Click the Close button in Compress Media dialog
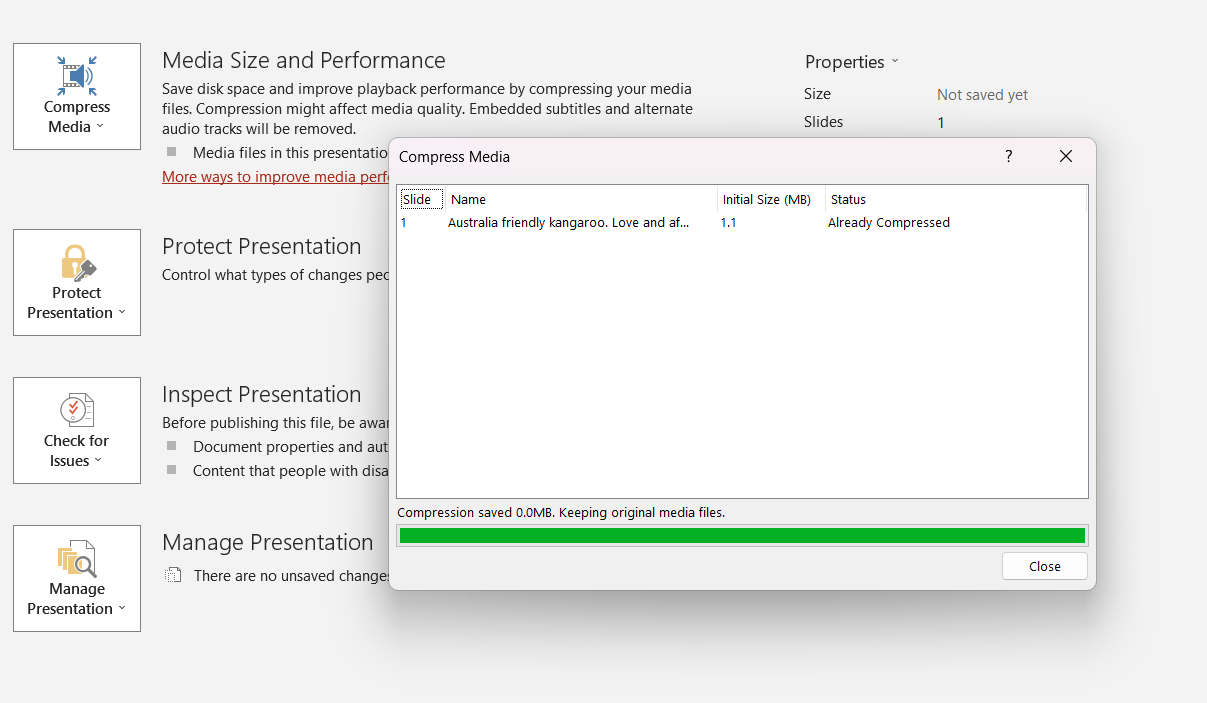This screenshot has height=703, width=1207. click(x=1045, y=566)
